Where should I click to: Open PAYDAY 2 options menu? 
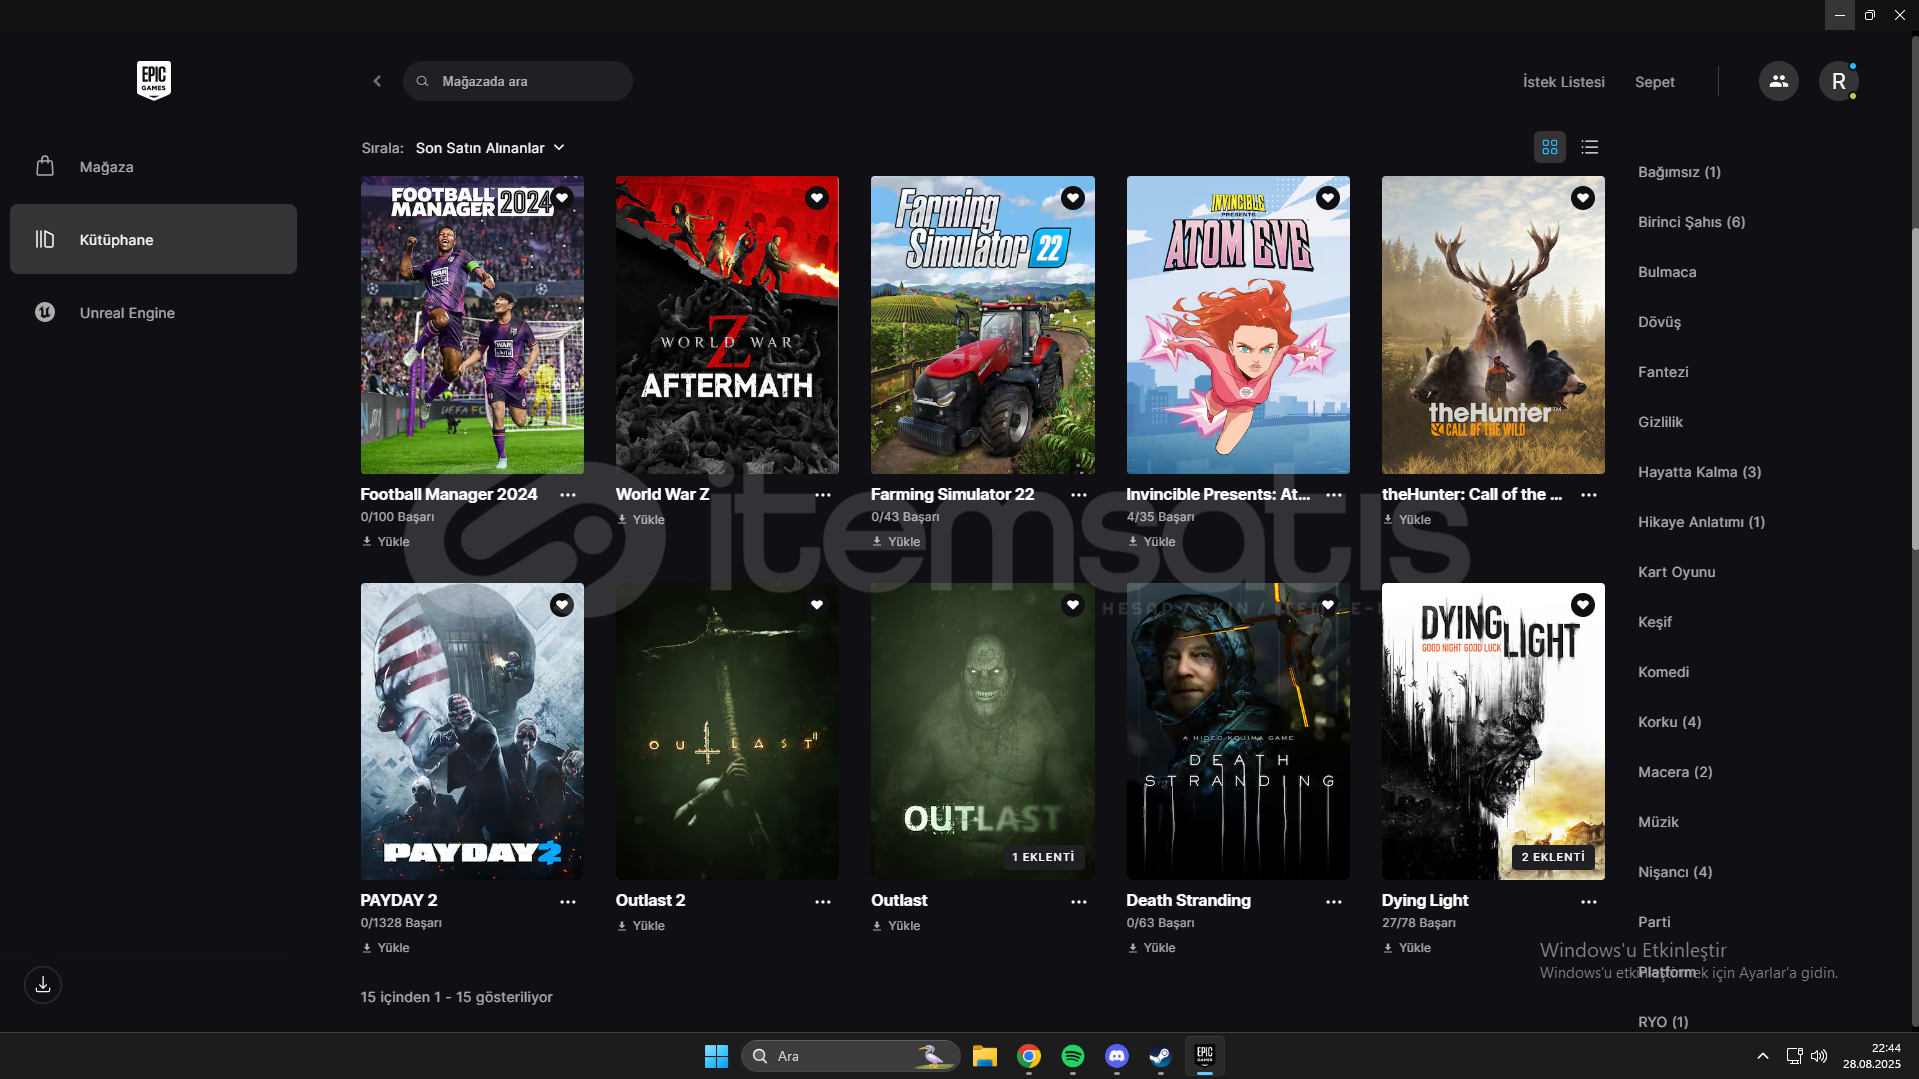[x=568, y=902]
